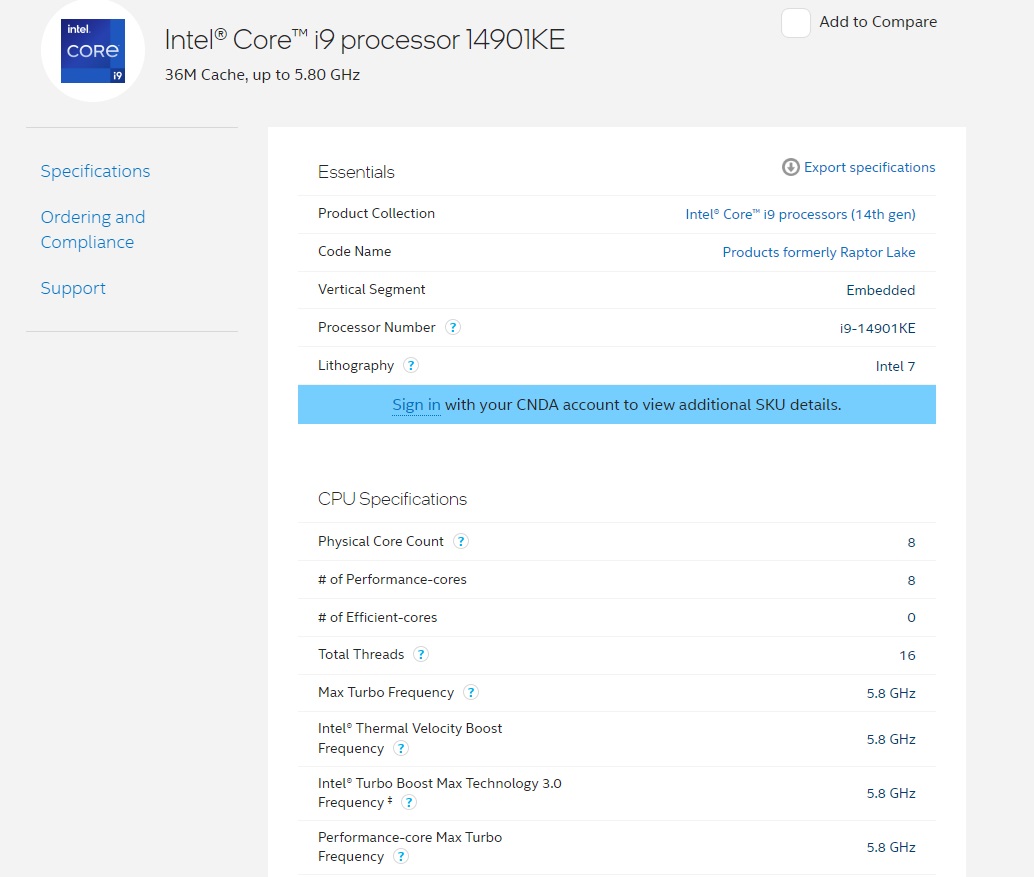This screenshot has height=877, width=1034.
Task: Check the Add to Compare checkbox
Action: point(796,23)
